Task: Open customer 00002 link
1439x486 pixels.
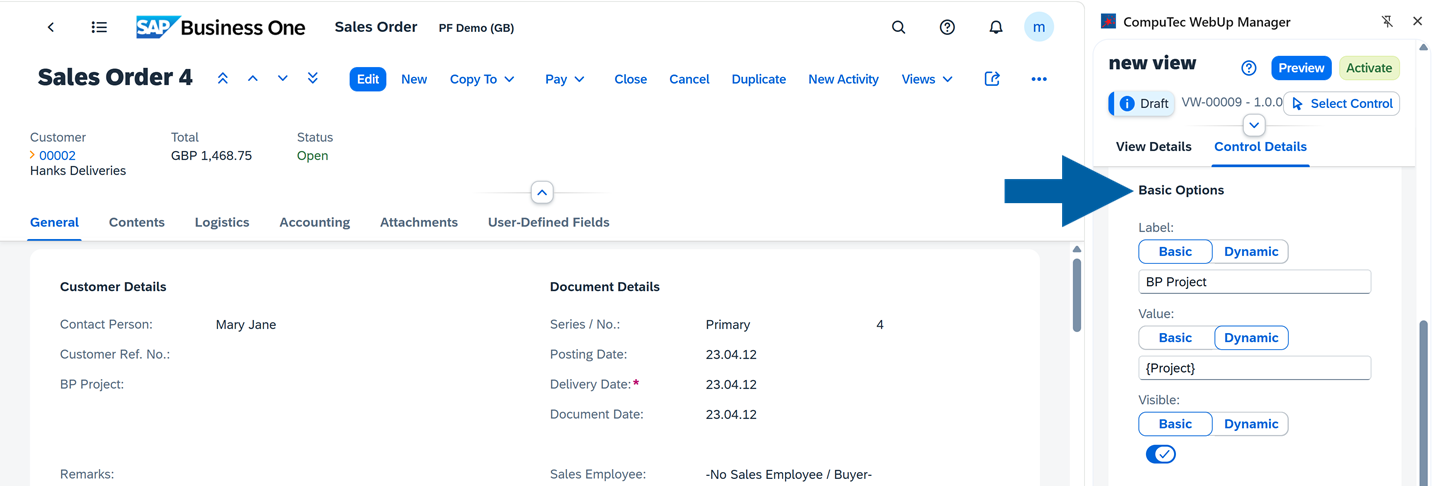Action: (57, 155)
